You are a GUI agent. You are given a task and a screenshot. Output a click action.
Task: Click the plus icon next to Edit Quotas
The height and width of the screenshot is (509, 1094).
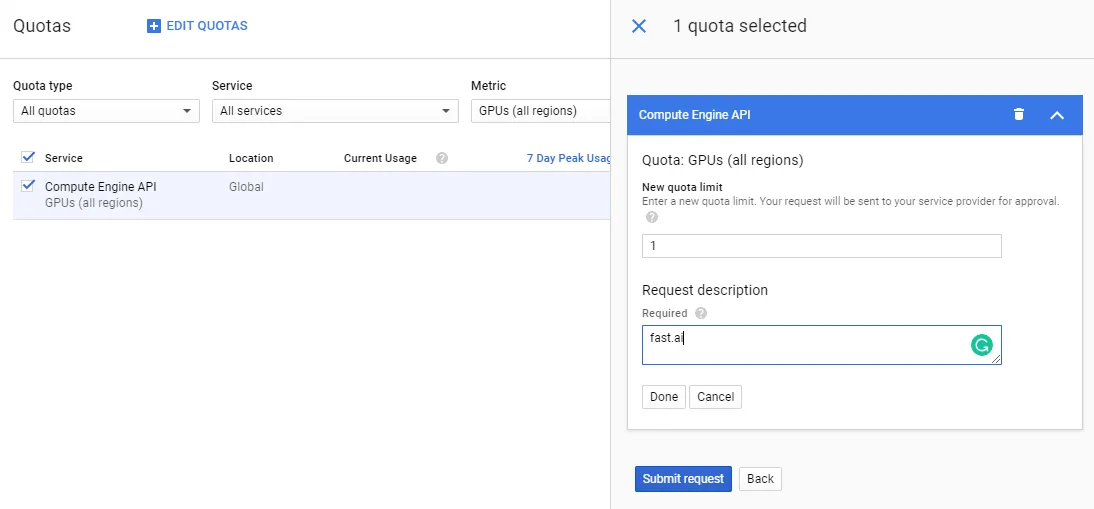click(154, 26)
